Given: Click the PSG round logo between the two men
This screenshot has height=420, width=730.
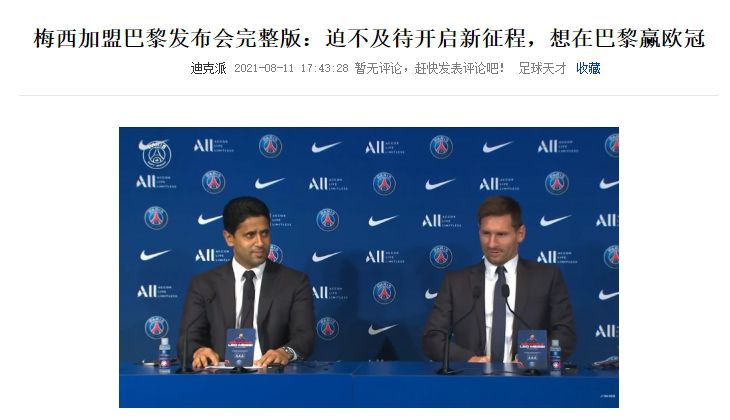Looking at the screenshot, I should [x=384, y=292].
